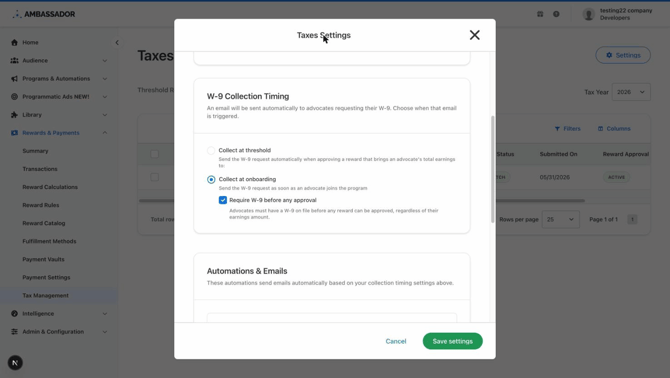Click the Intelligence icon in sidebar

pos(15,314)
